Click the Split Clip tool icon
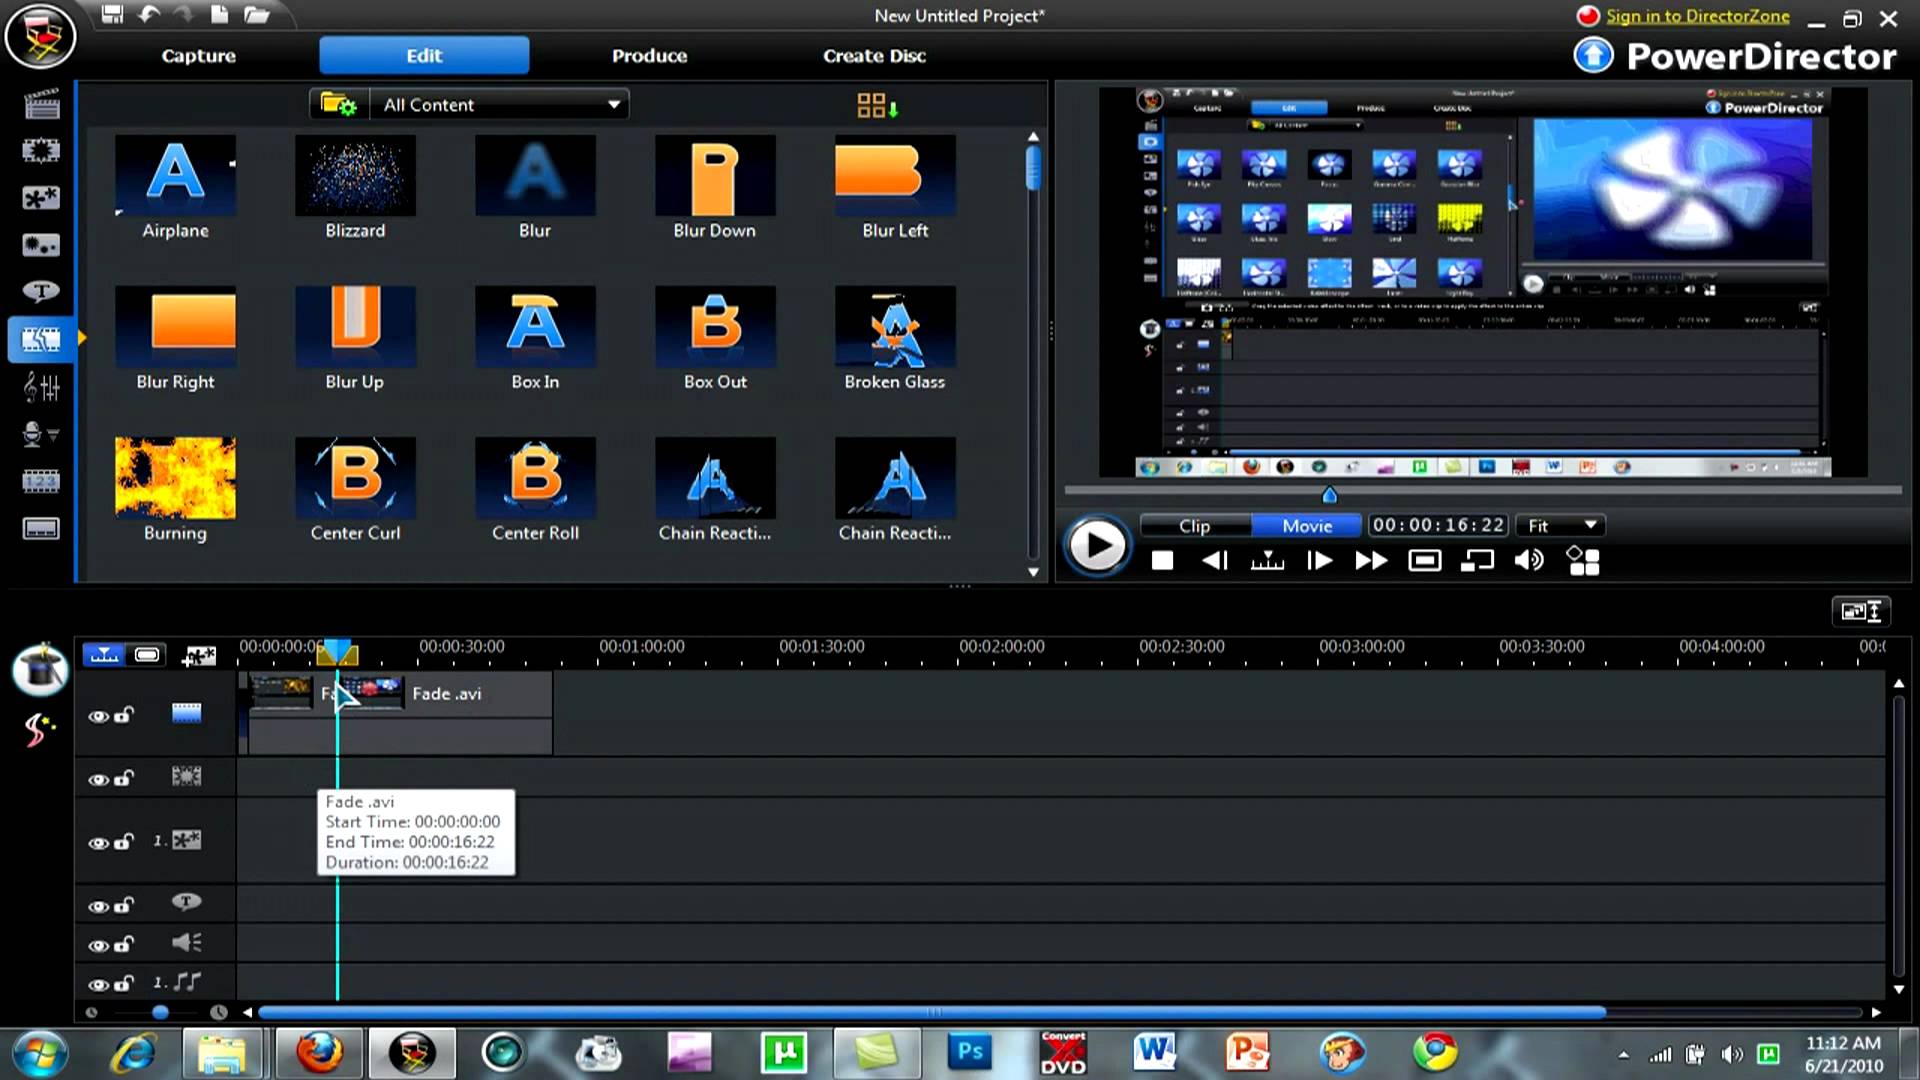 click(1266, 562)
